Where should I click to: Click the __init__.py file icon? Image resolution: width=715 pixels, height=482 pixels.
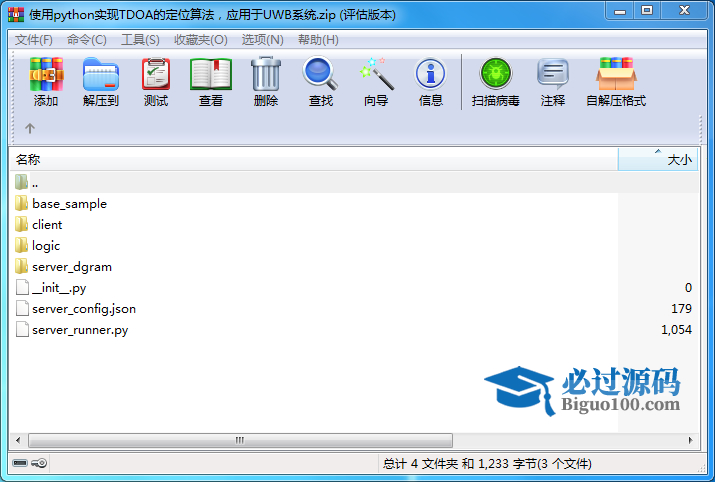point(22,287)
